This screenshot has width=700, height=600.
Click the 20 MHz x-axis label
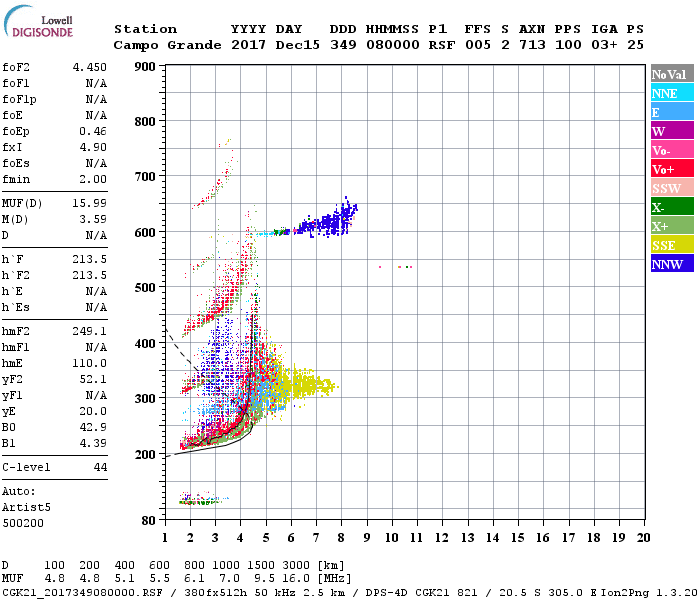[643, 538]
